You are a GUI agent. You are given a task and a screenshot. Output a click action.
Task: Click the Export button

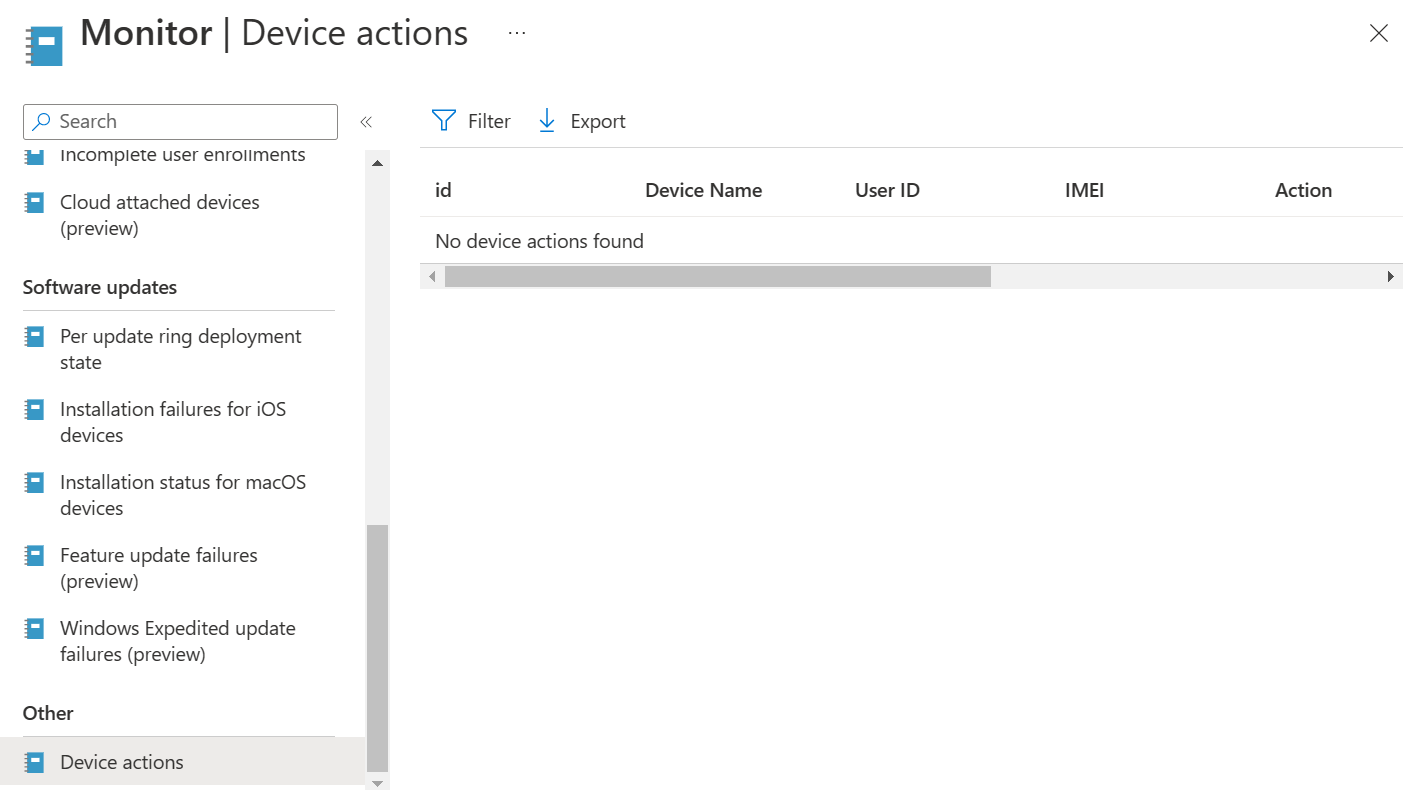coord(581,120)
